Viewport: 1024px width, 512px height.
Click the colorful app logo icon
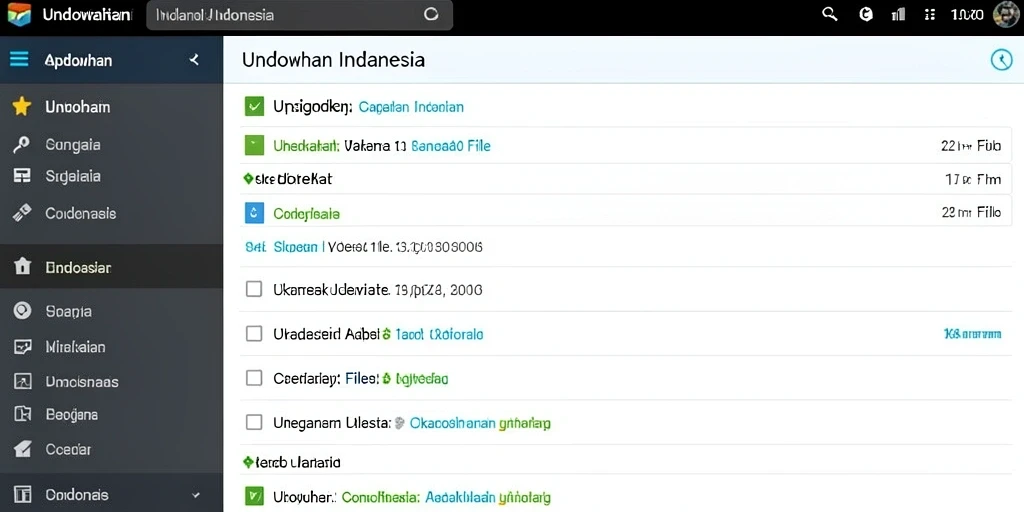(x=19, y=14)
